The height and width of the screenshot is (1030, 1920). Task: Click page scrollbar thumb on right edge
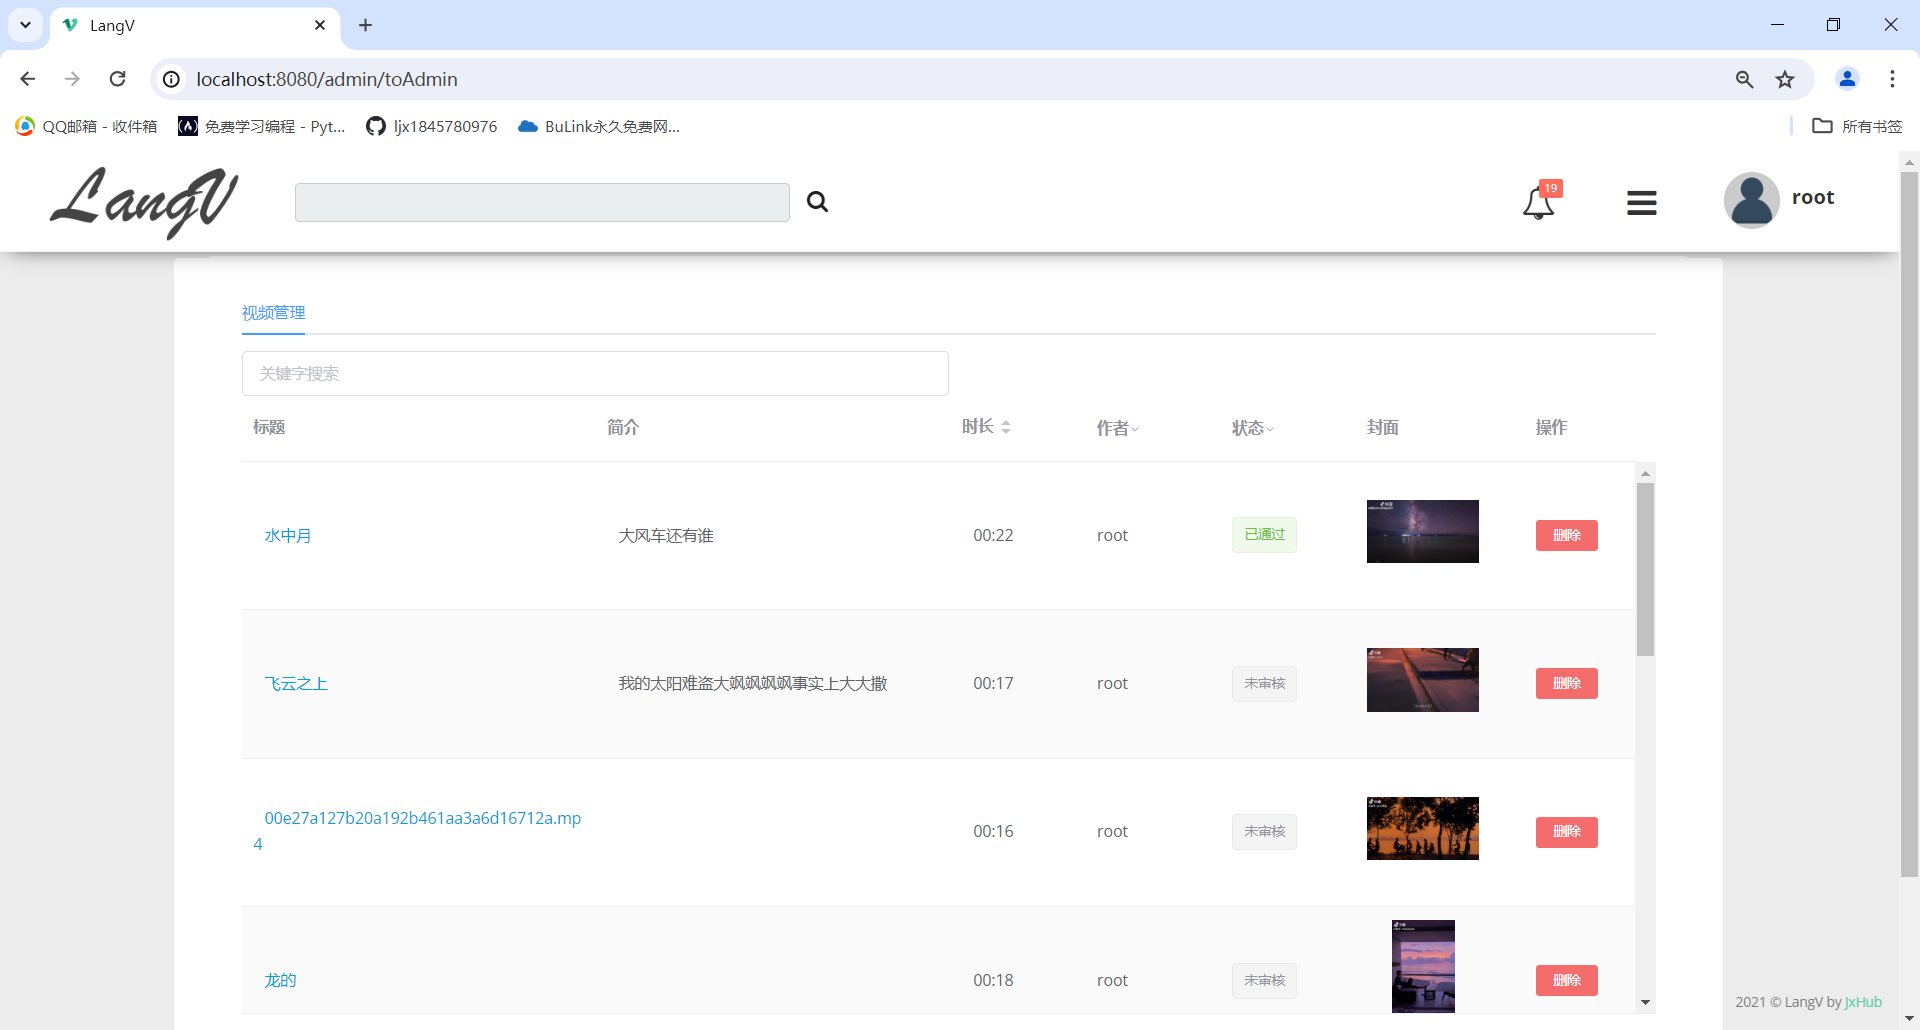[1909, 524]
